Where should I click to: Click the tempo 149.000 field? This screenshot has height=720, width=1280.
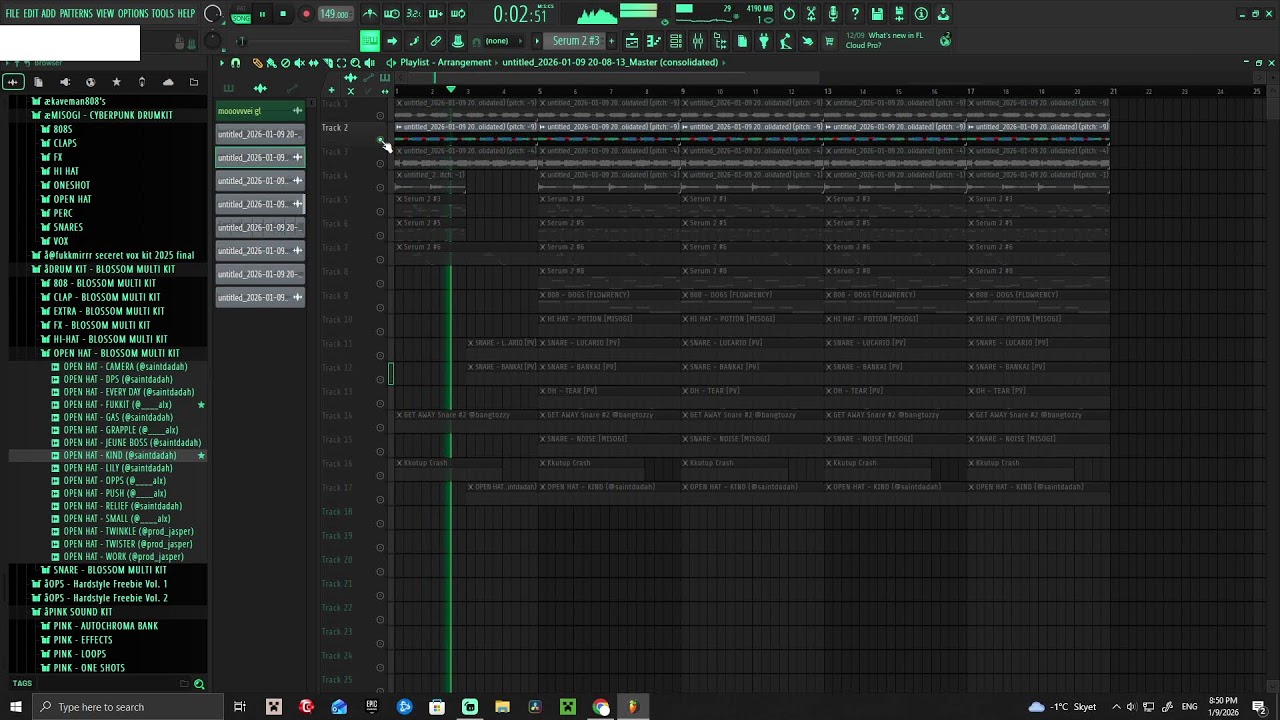335,14
